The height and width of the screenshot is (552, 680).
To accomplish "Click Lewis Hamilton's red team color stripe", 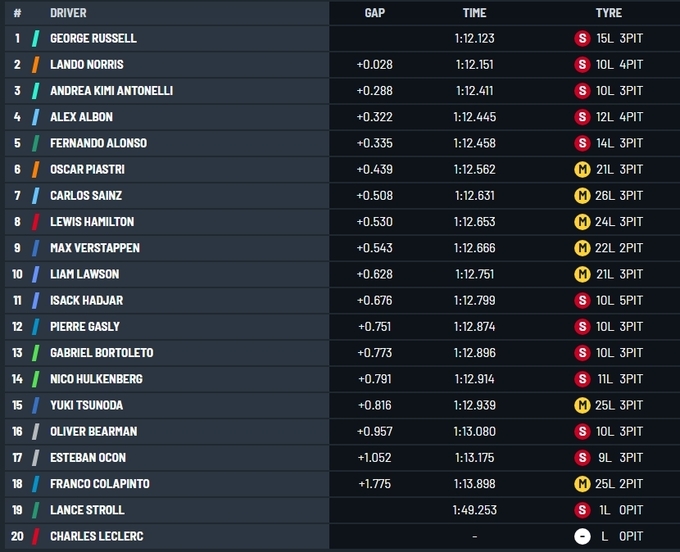I will (36, 222).
